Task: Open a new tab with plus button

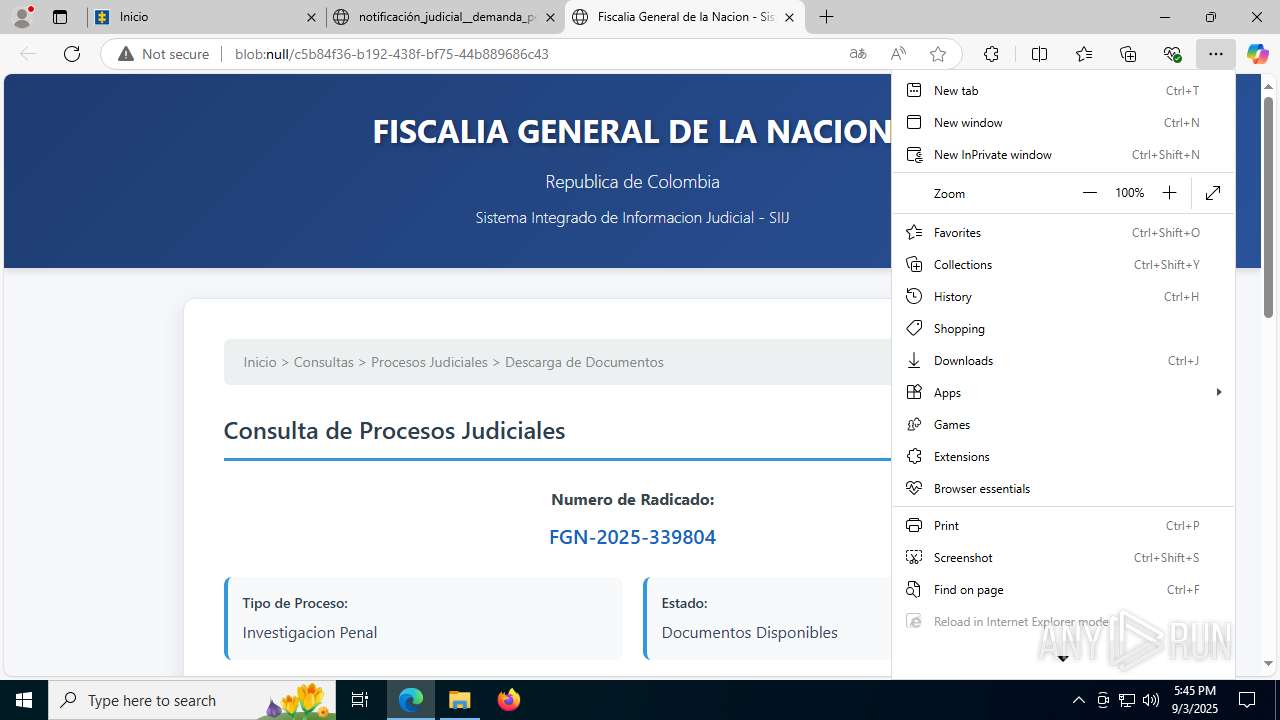Action: coord(826,17)
